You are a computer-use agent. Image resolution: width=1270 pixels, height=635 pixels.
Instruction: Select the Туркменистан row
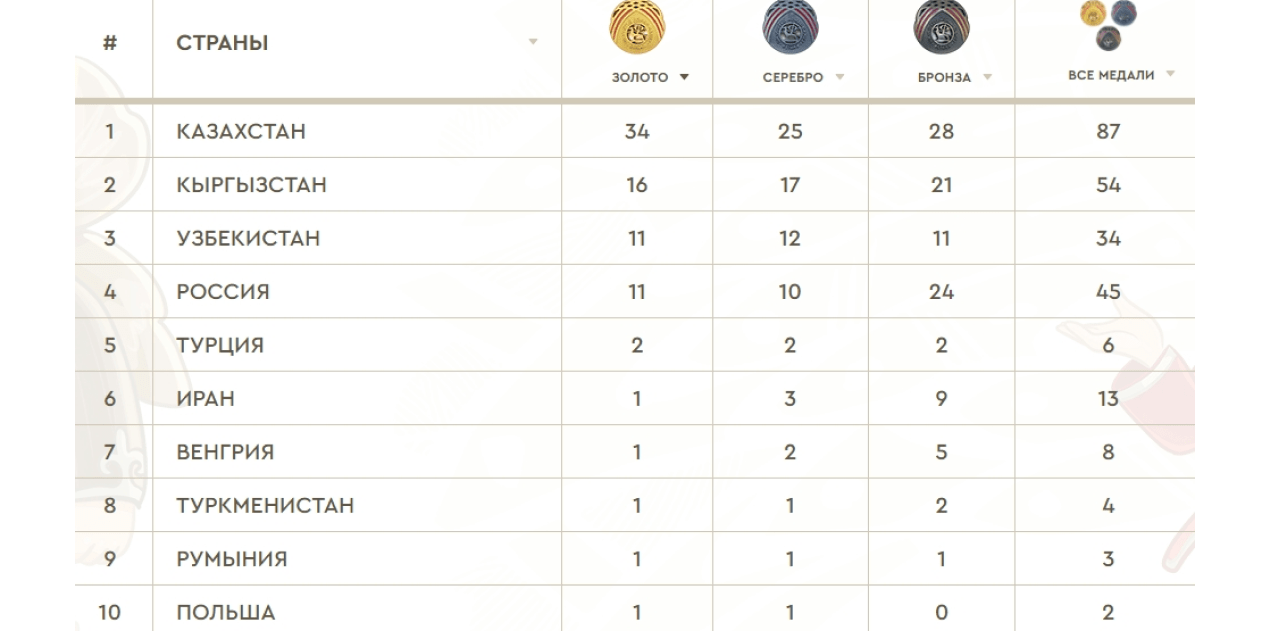[x=265, y=505]
